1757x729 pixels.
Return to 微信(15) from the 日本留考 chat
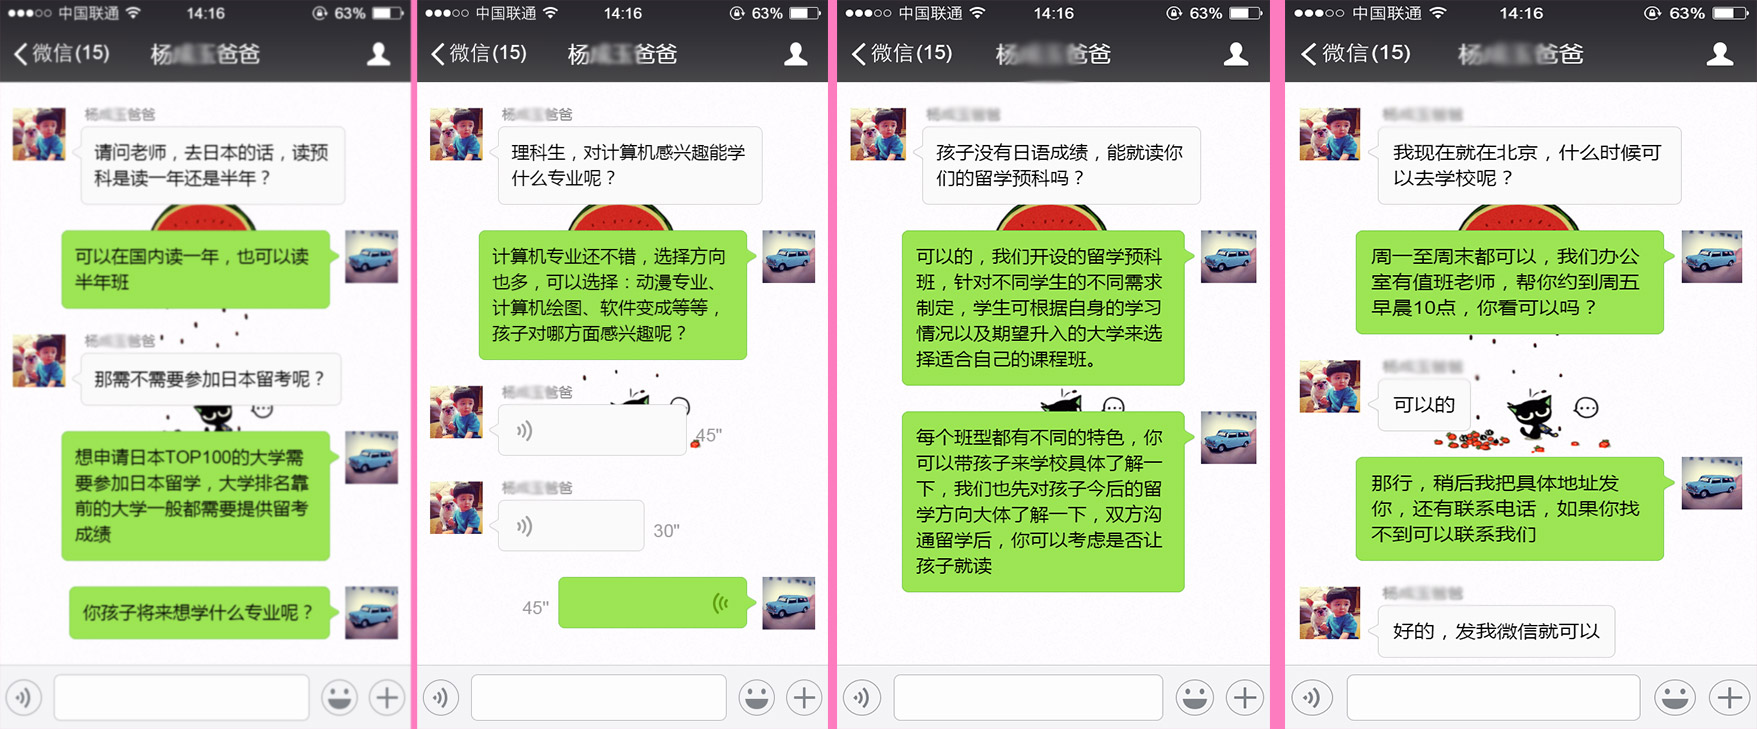(x=62, y=53)
